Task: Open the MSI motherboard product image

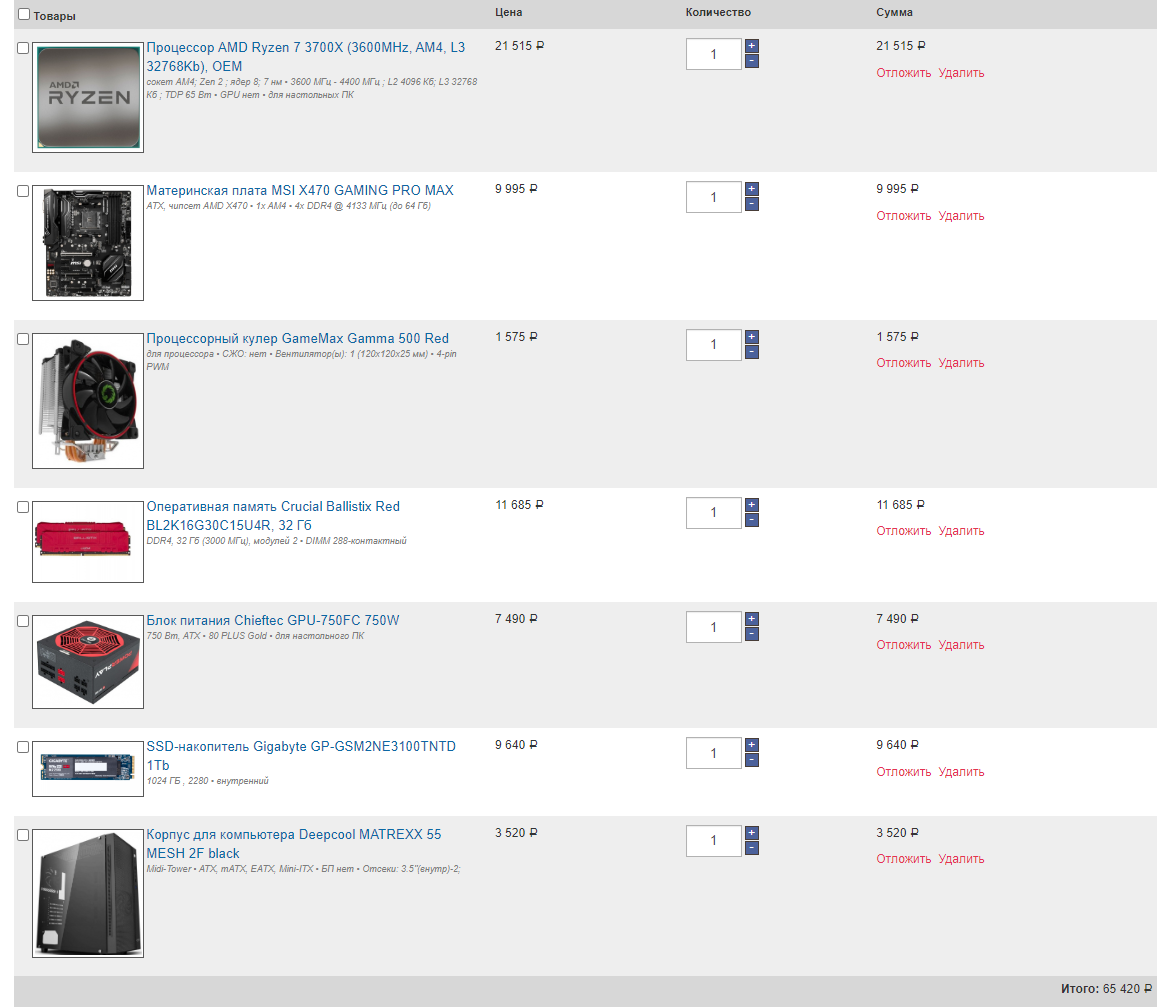Action: (88, 242)
